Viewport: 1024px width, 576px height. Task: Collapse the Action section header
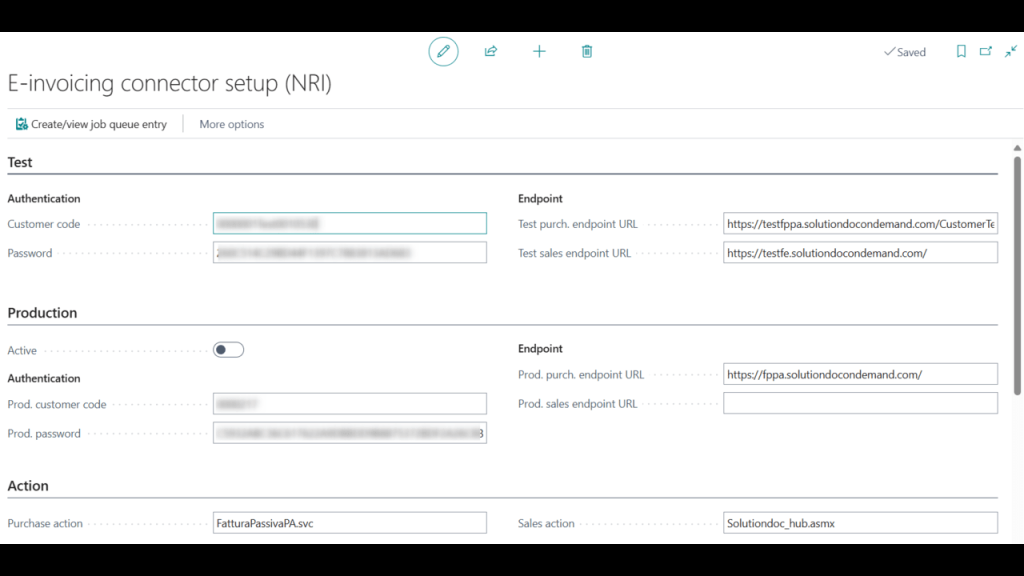click(x=28, y=486)
